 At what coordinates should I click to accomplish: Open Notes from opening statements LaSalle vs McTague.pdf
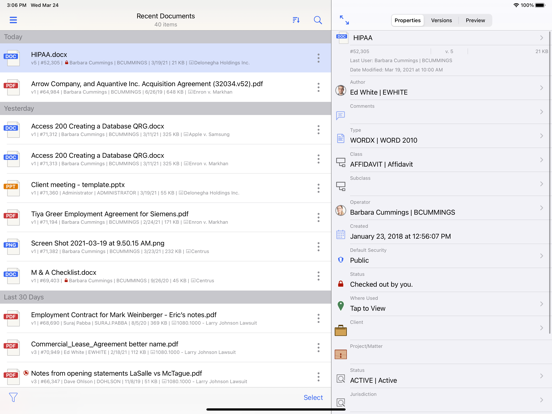pyautogui.click(x=165, y=375)
